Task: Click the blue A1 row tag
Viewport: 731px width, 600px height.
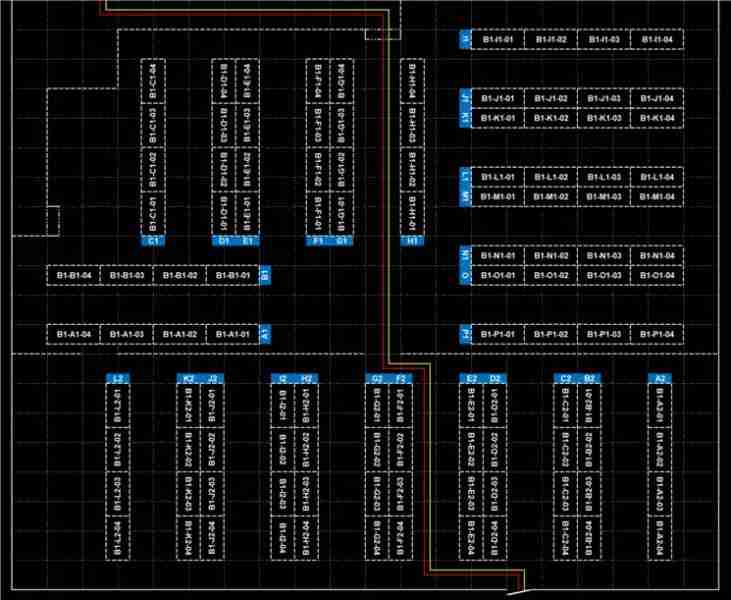Action: (265, 334)
